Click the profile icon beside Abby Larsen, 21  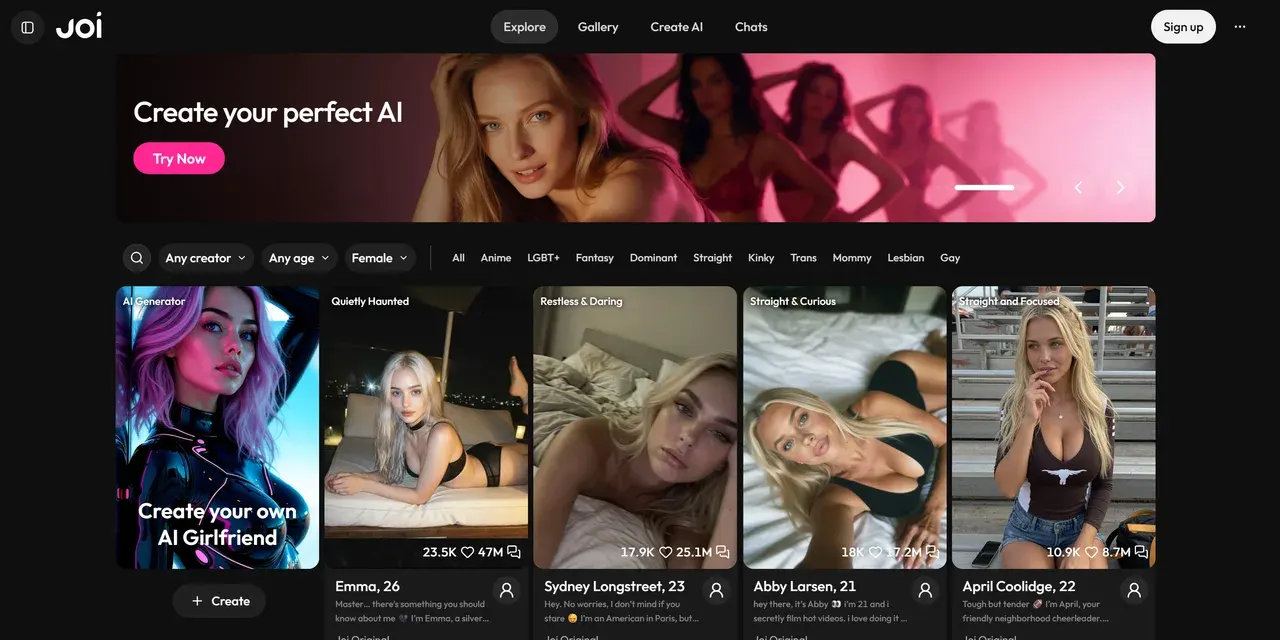(925, 591)
